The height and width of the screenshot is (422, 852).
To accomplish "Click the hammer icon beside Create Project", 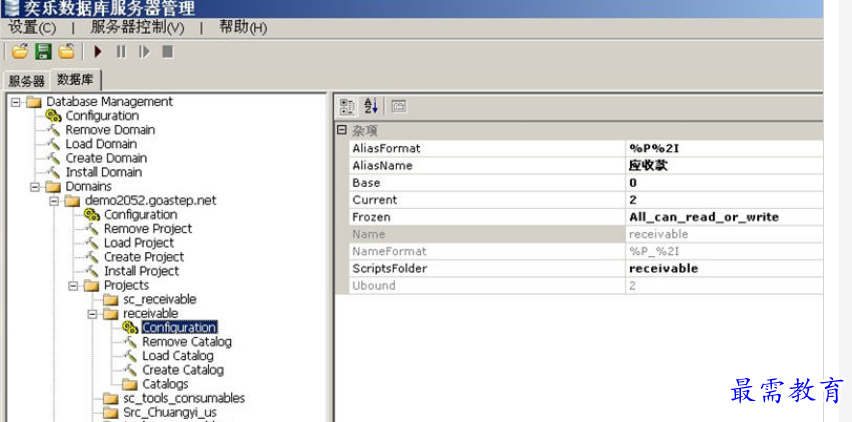I will pyautogui.click(x=92, y=257).
